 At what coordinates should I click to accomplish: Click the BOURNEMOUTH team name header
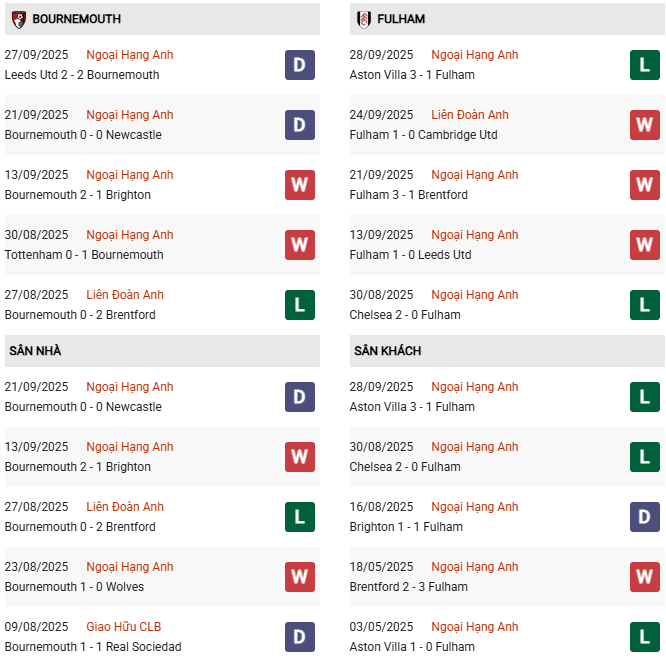tap(76, 19)
